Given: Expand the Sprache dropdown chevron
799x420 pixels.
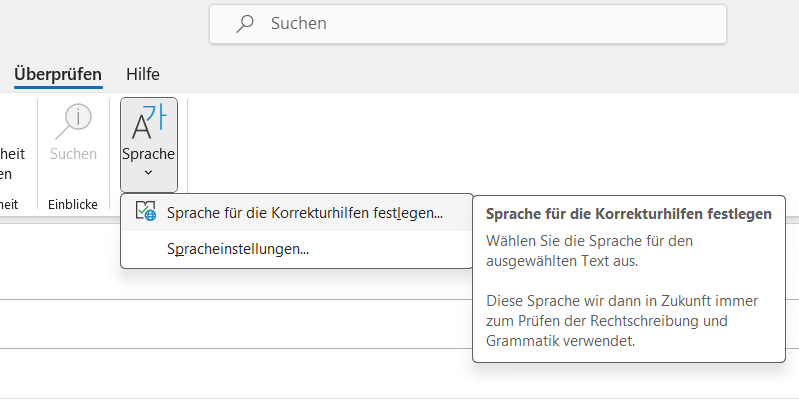Looking at the screenshot, I should (148, 173).
